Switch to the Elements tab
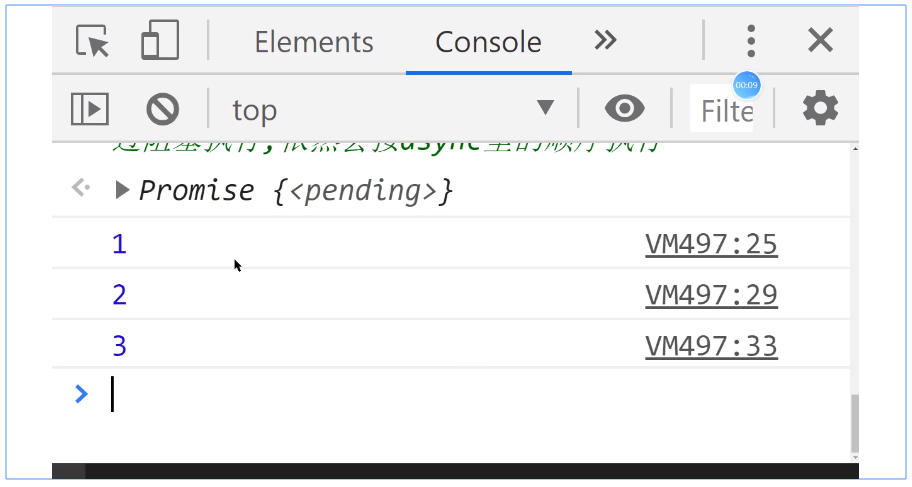 (x=314, y=42)
